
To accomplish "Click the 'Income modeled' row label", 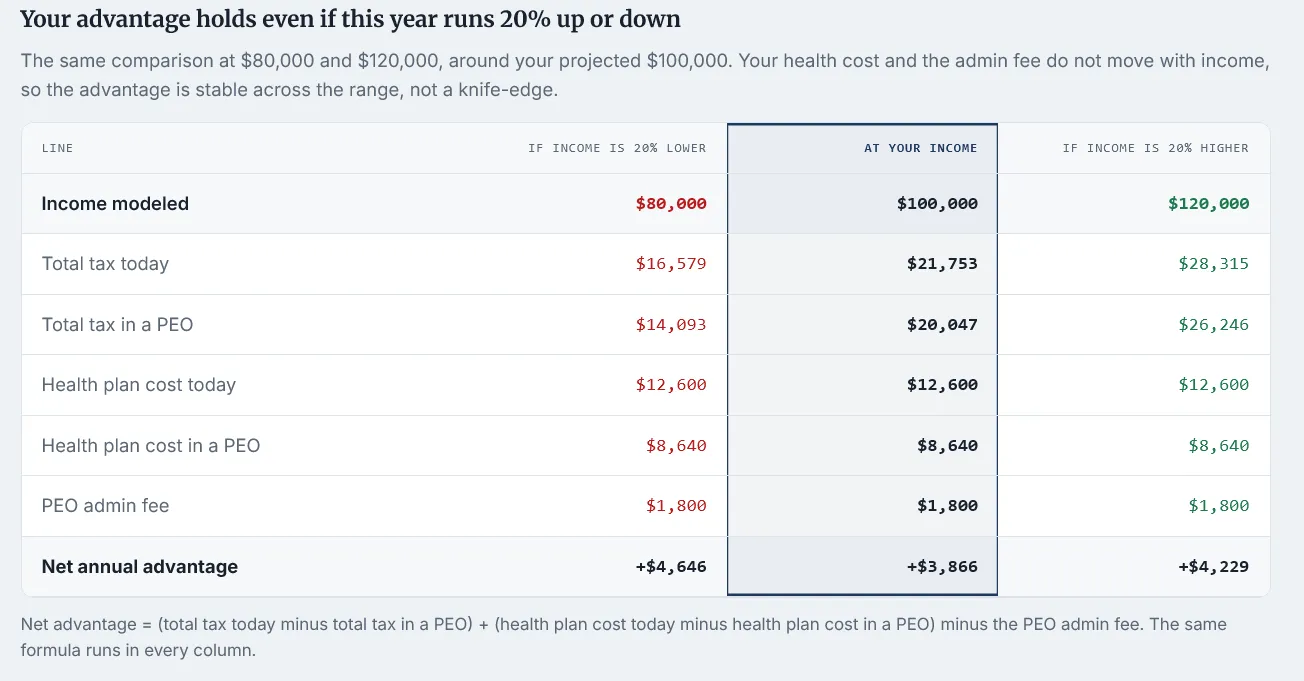I will (x=115, y=203).
